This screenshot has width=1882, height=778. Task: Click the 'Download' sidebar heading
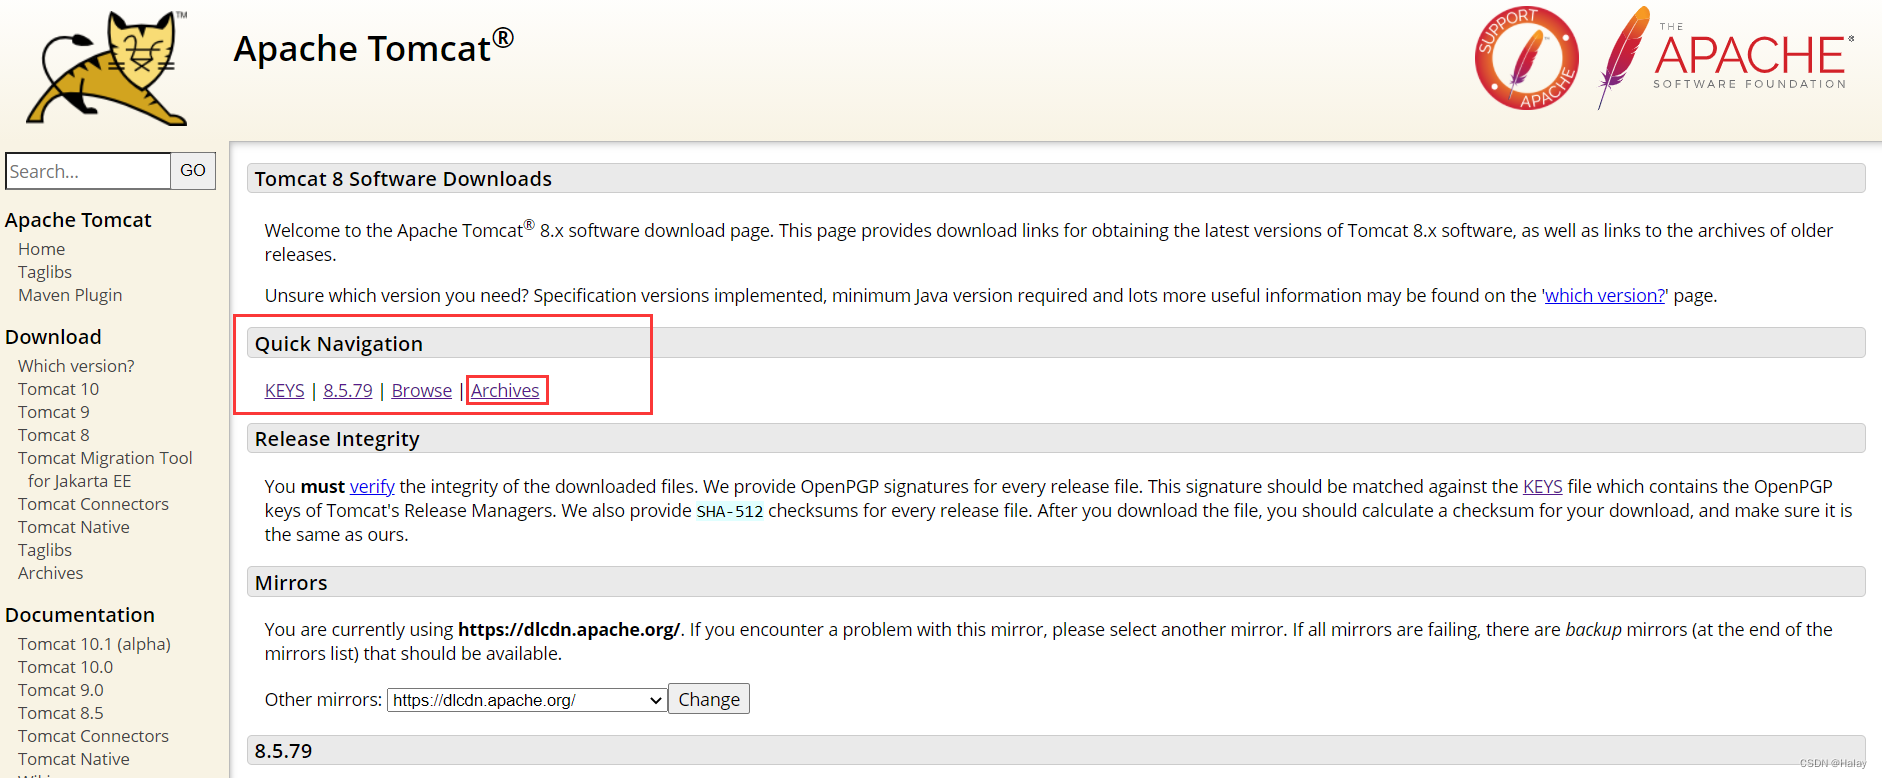(x=53, y=337)
